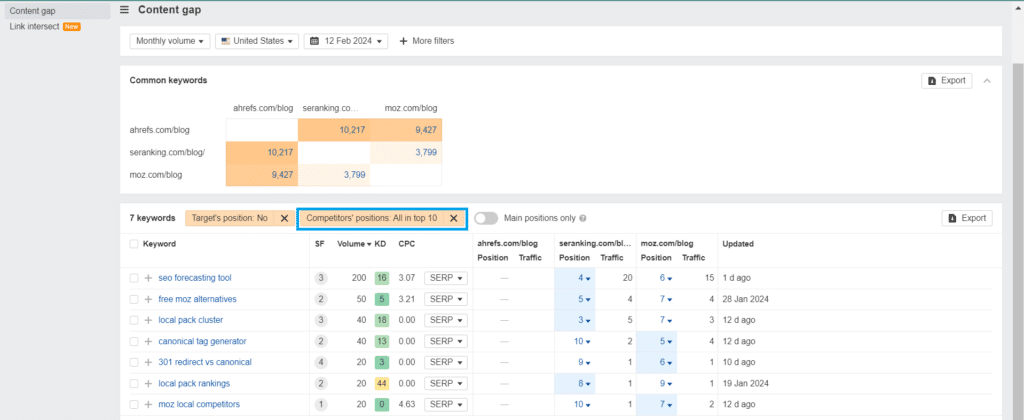Viewport: 1024px width, 420px height.
Task: Open the hamburger menu beside Content gap
Action: tap(125, 10)
